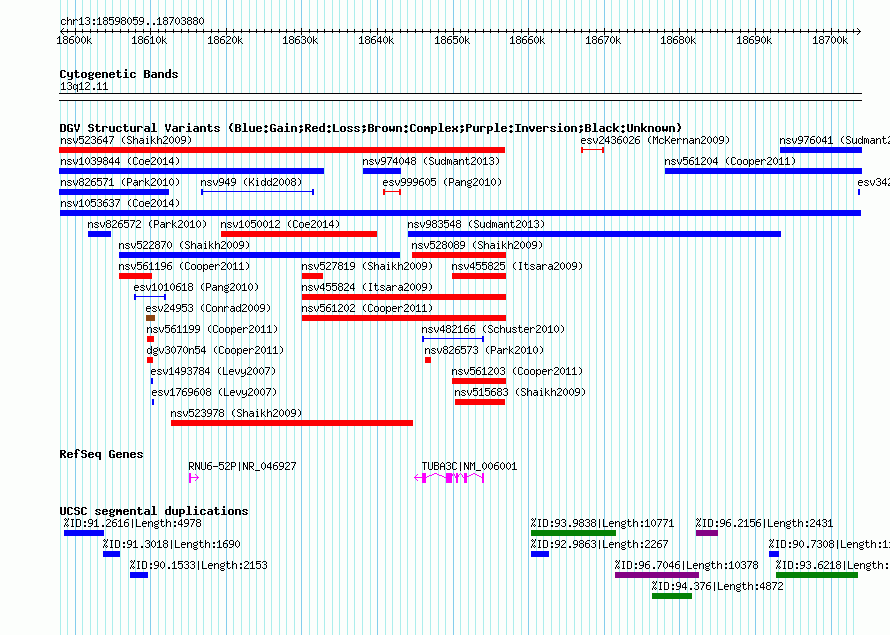Select the RefSeq Genes track title

click(x=102, y=454)
